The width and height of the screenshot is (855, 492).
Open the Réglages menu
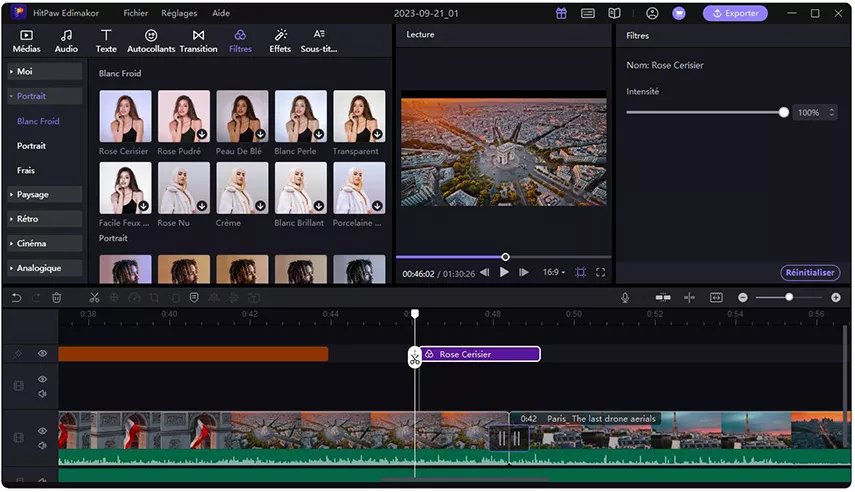tap(179, 13)
